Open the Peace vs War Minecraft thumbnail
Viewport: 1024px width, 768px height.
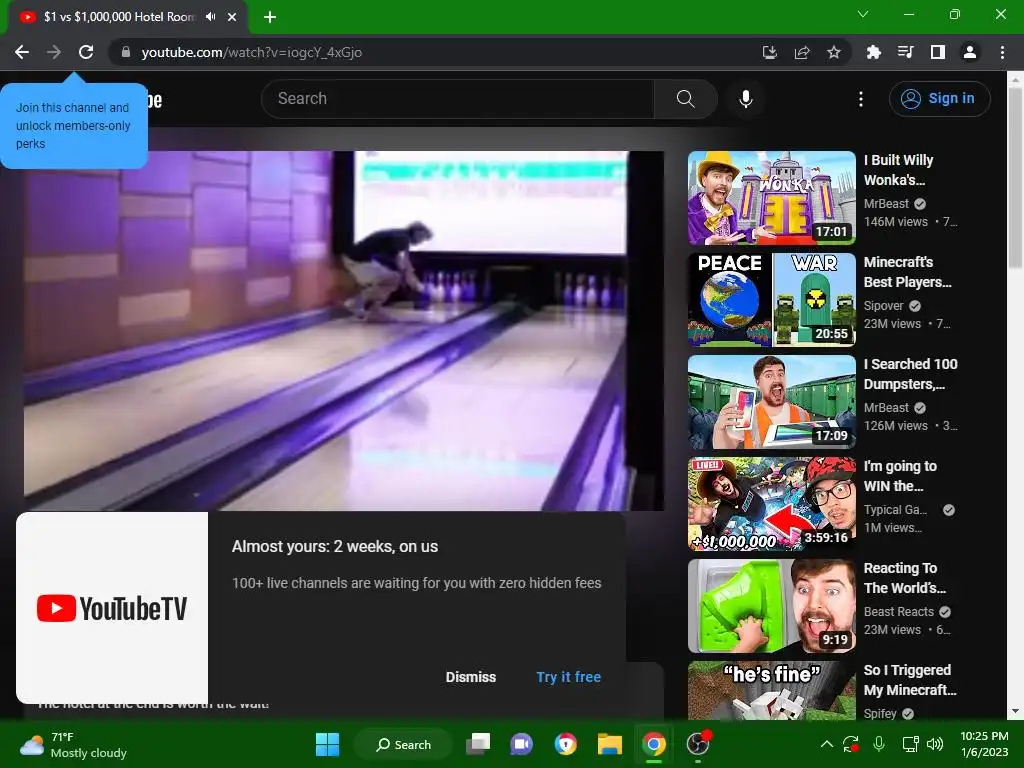(x=771, y=300)
